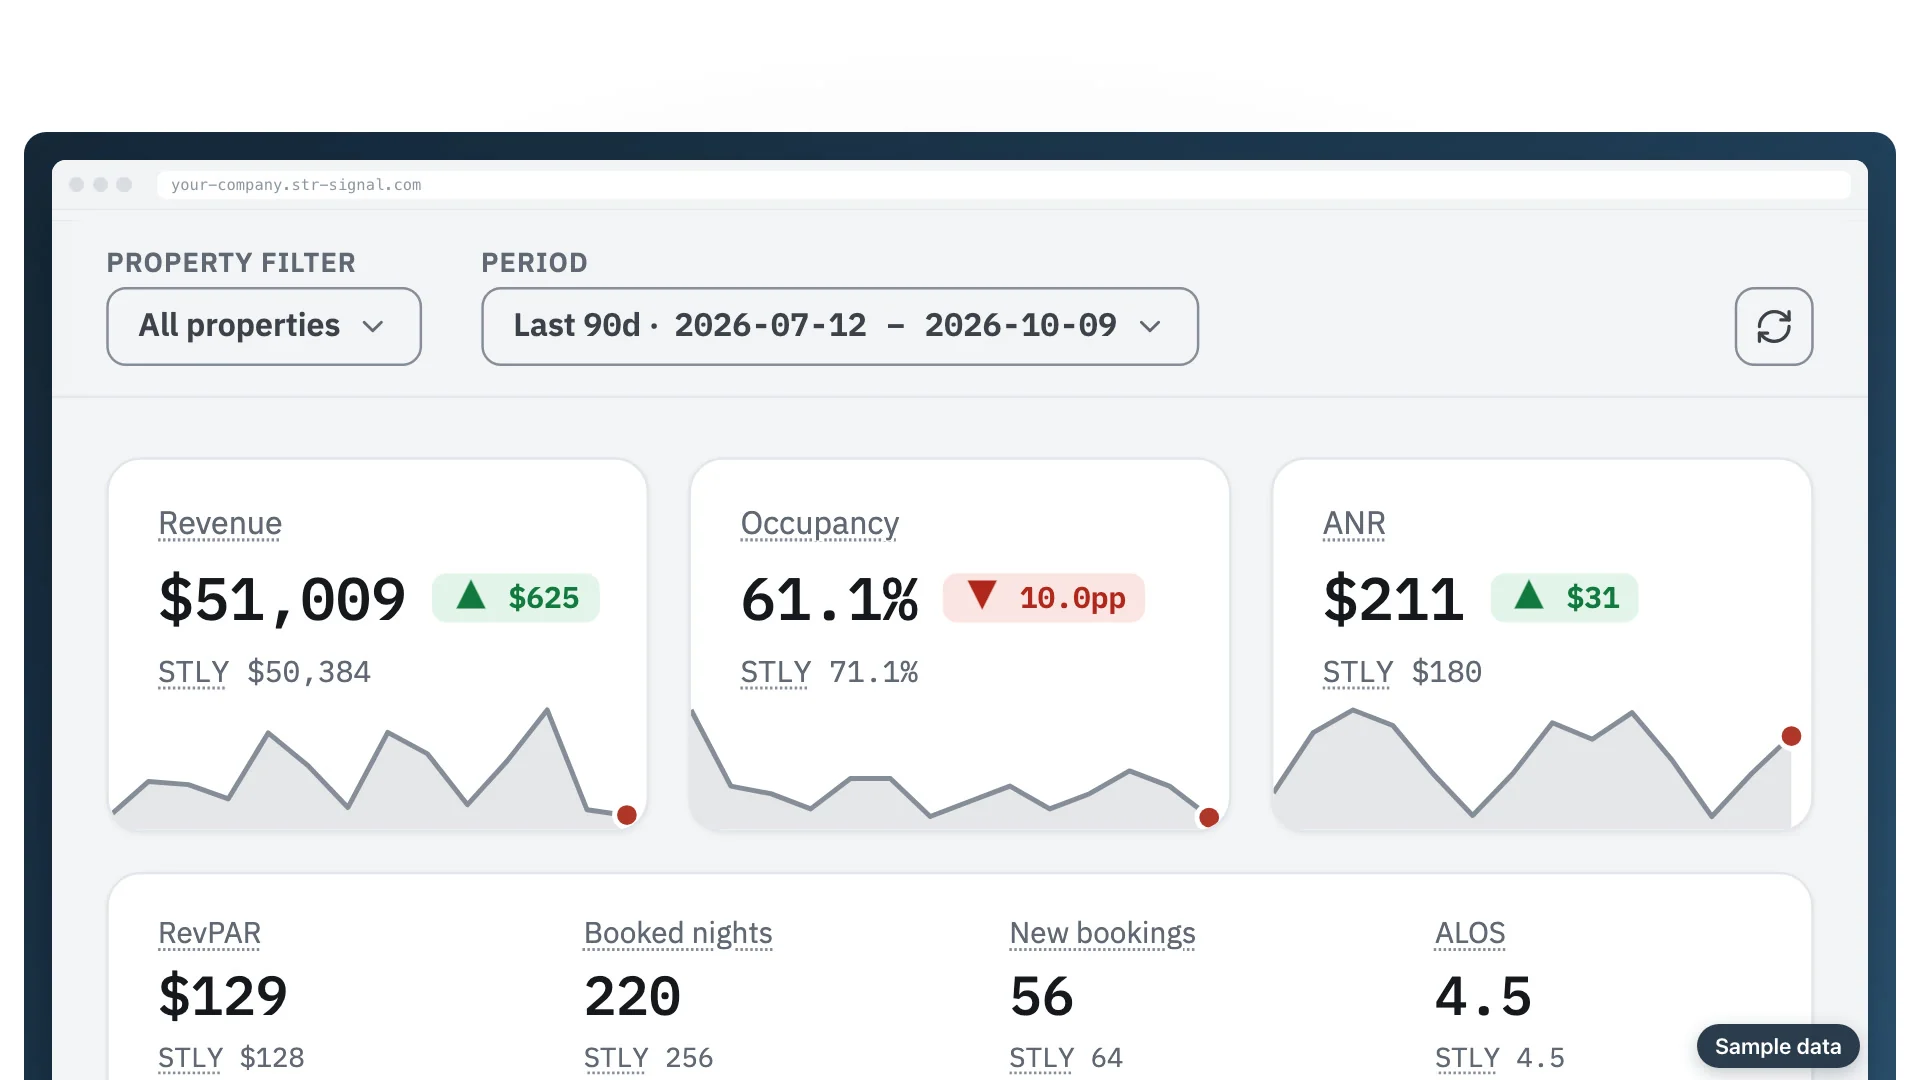1920x1080 pixels.
Task: Click the green $625 revenue change badge
Action: (x=516, y=598)
